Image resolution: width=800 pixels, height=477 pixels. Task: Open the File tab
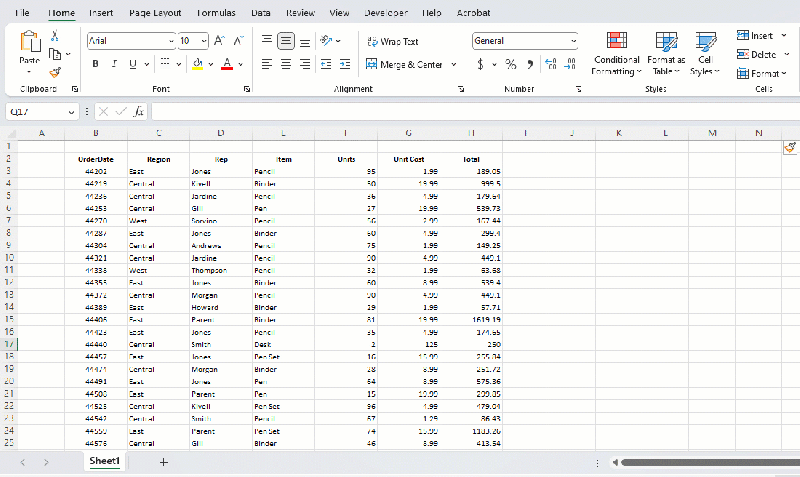(x=22, y=13)
